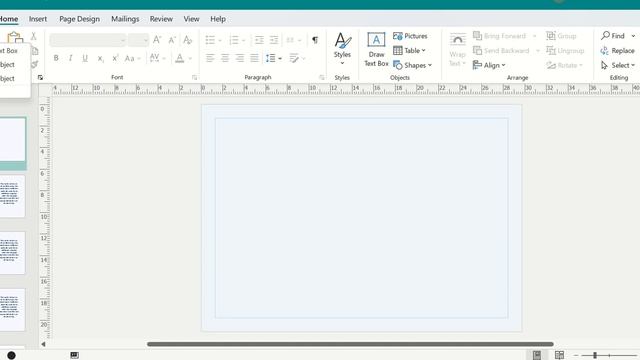The height and width of the screenshot is (360, 640).
Task: Click Replace in Editing group
Action: 618,51
